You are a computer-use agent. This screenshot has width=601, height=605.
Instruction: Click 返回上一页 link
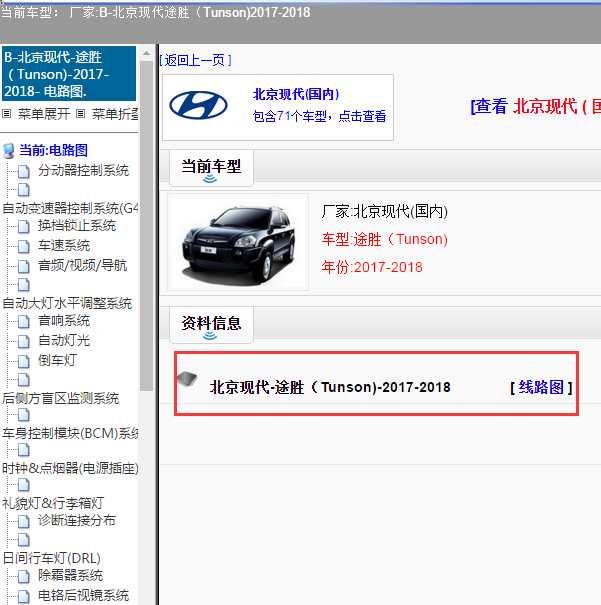click(196, 60)
